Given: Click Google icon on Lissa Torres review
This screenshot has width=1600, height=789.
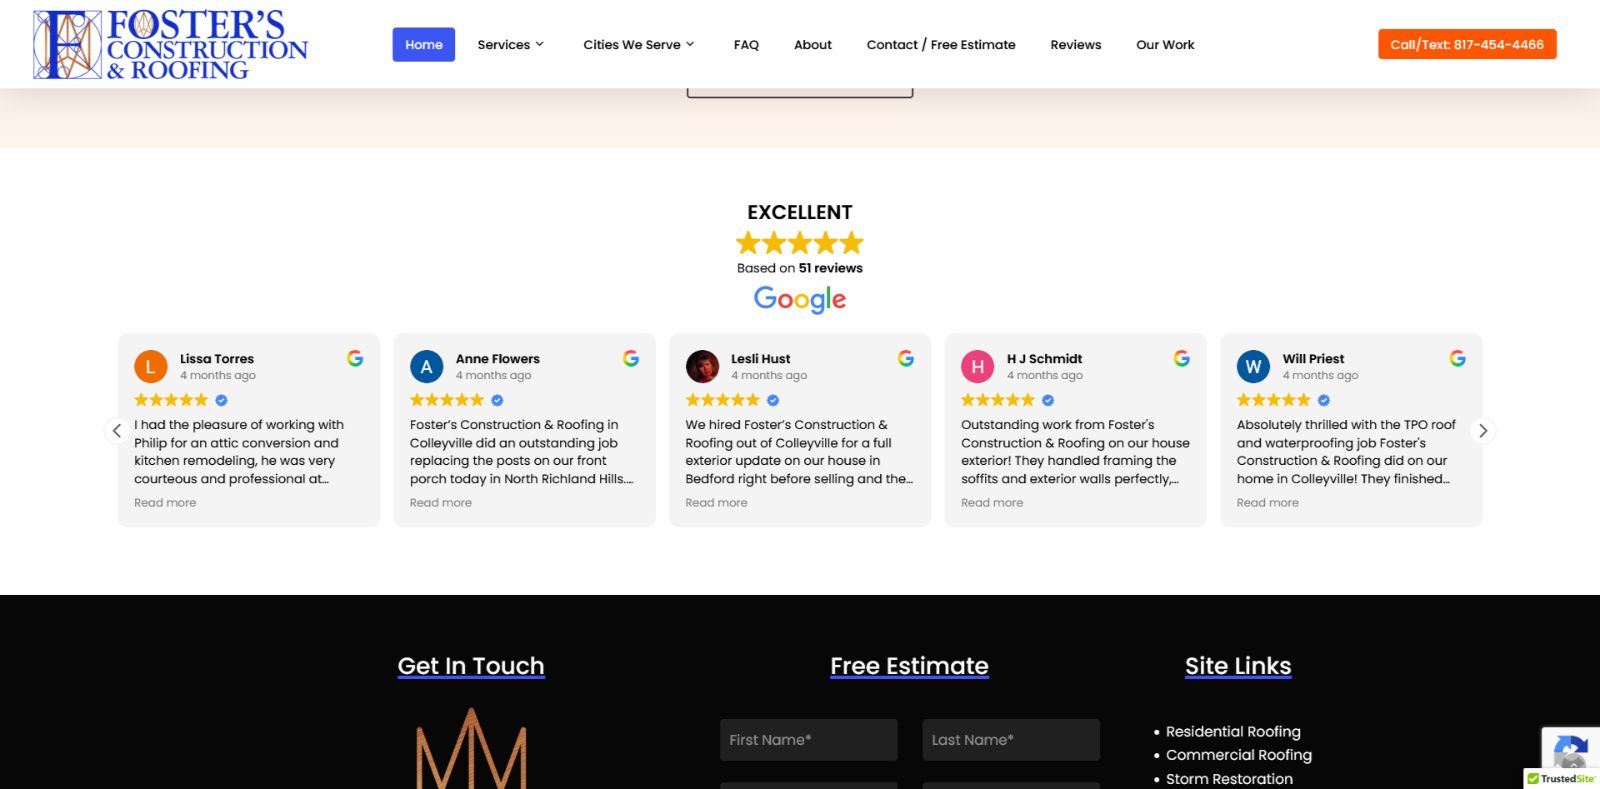Looking at the screenshot, I should [x=355, y=358].
